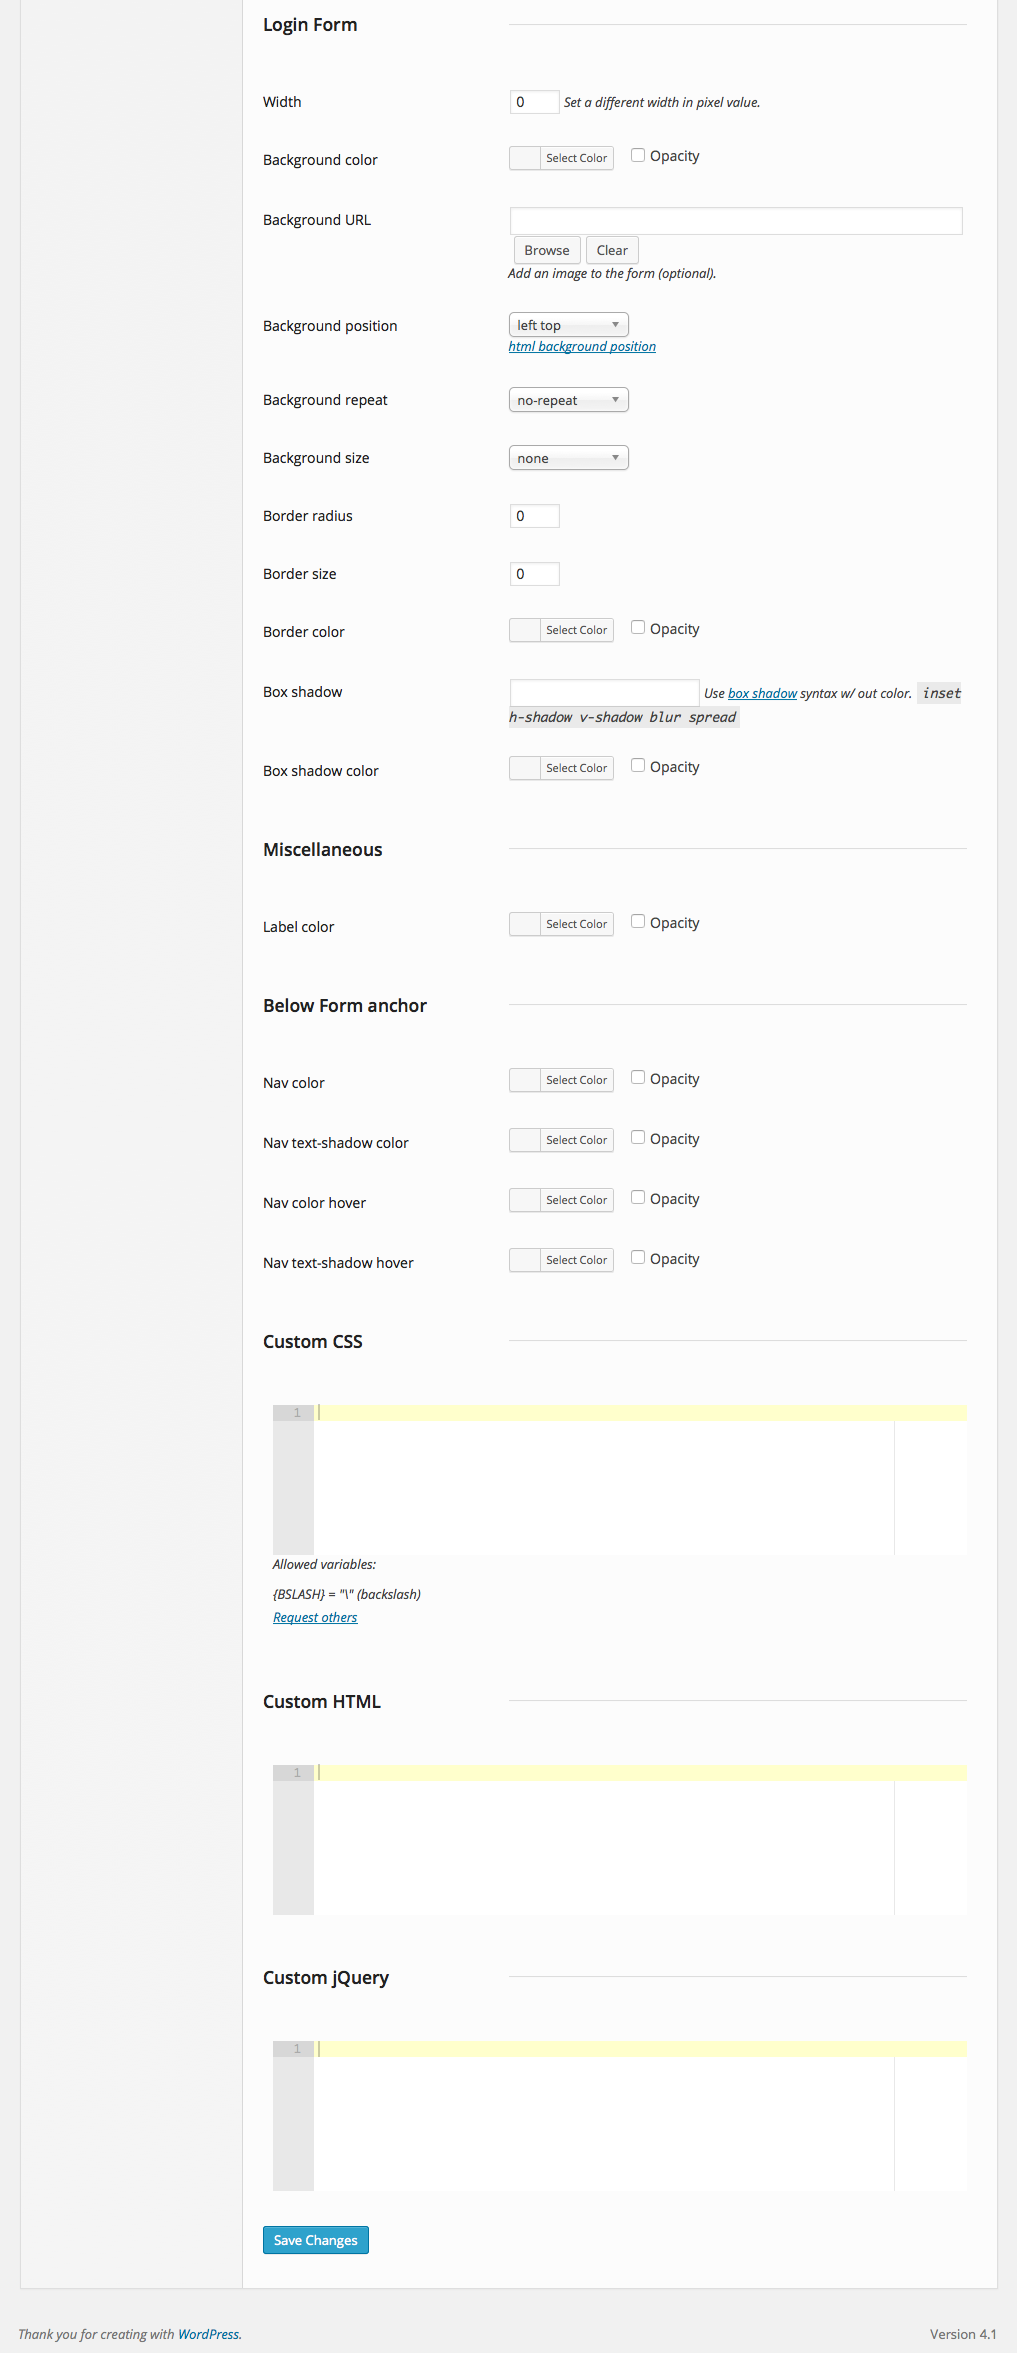This screenshot has width=1017, height=2353.
Task: Click the Request others link
Action: pos(315,1618)
